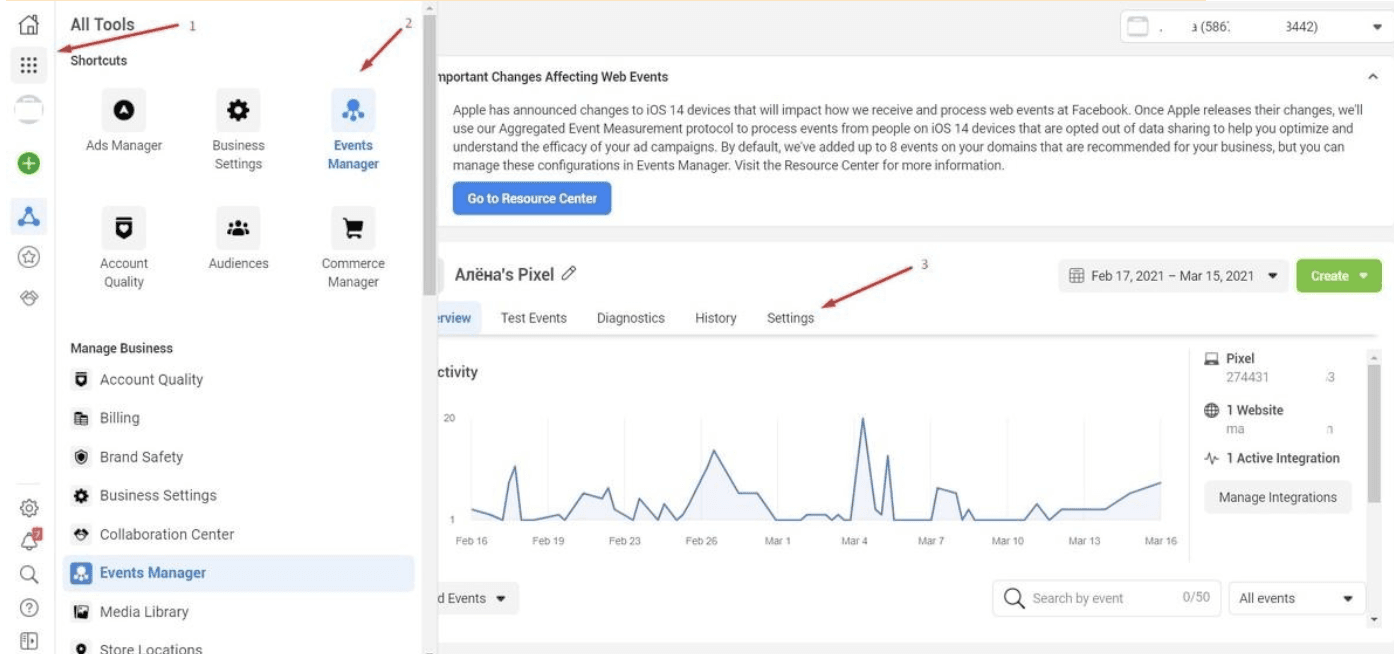The width and height of the screenshot is (1394, 654).
Task: Open the notifications bell icon
Action: click(x=29, y=541)
